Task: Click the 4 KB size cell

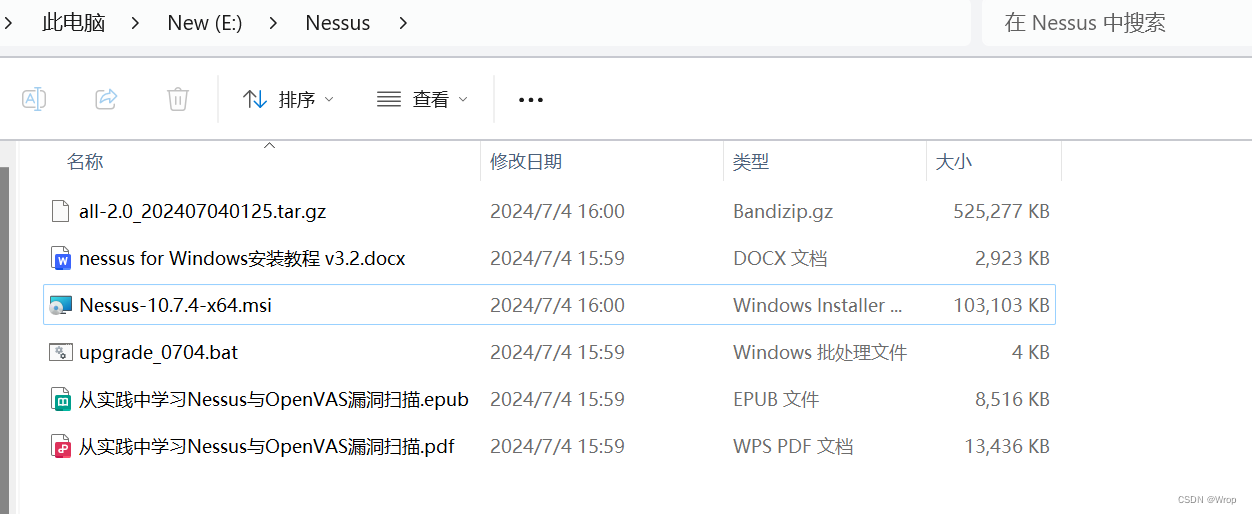Action: (1031, 352)
